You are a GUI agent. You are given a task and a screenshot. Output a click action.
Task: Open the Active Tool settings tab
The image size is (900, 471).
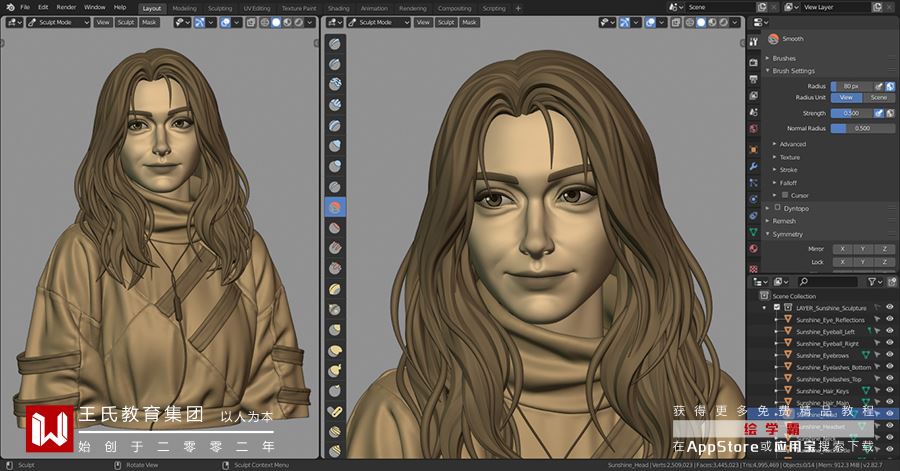[x=754, y=42]
